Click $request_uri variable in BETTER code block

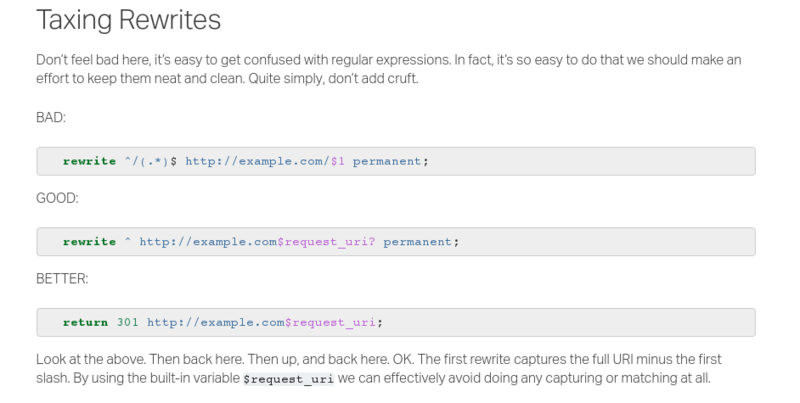(x=330, y=323)
